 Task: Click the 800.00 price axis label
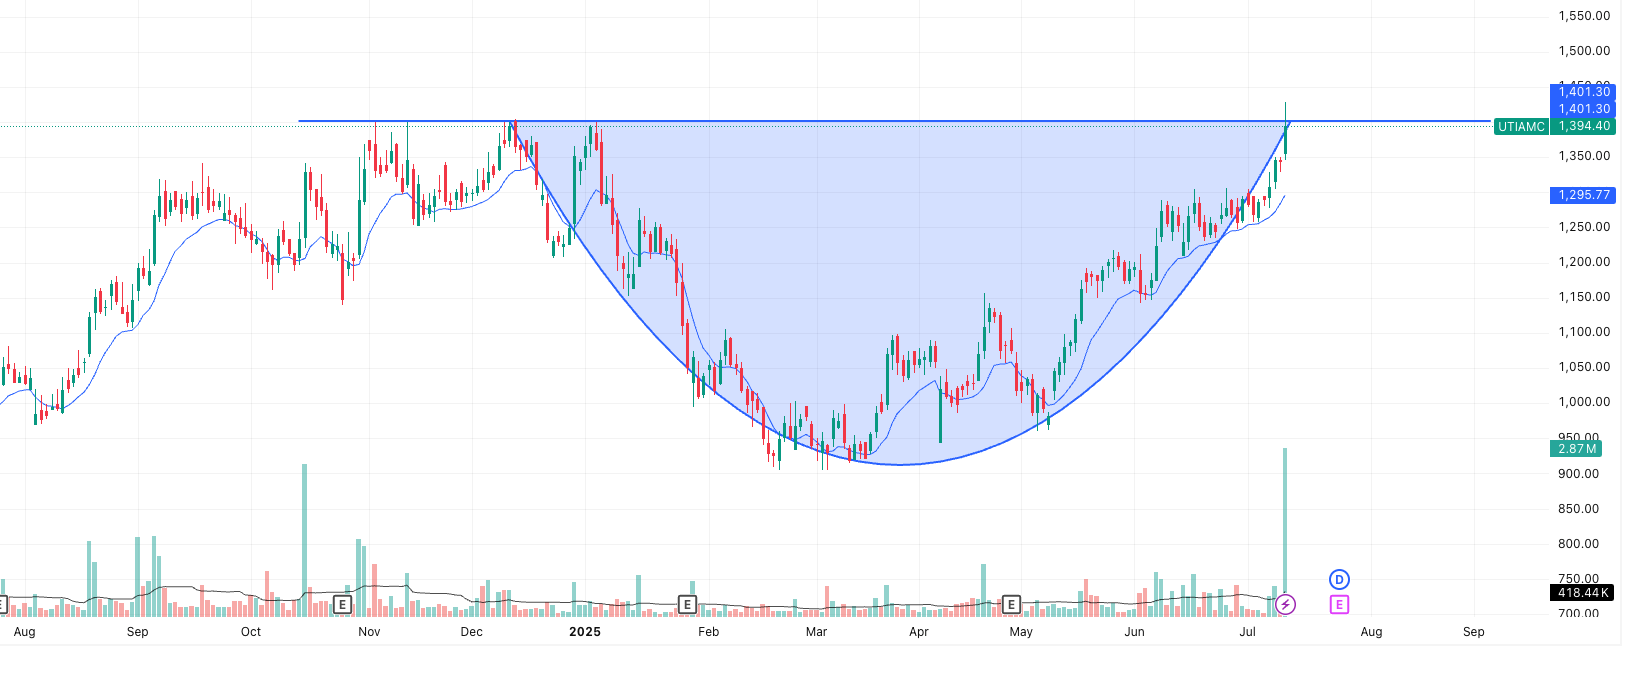click(1578, 544)
